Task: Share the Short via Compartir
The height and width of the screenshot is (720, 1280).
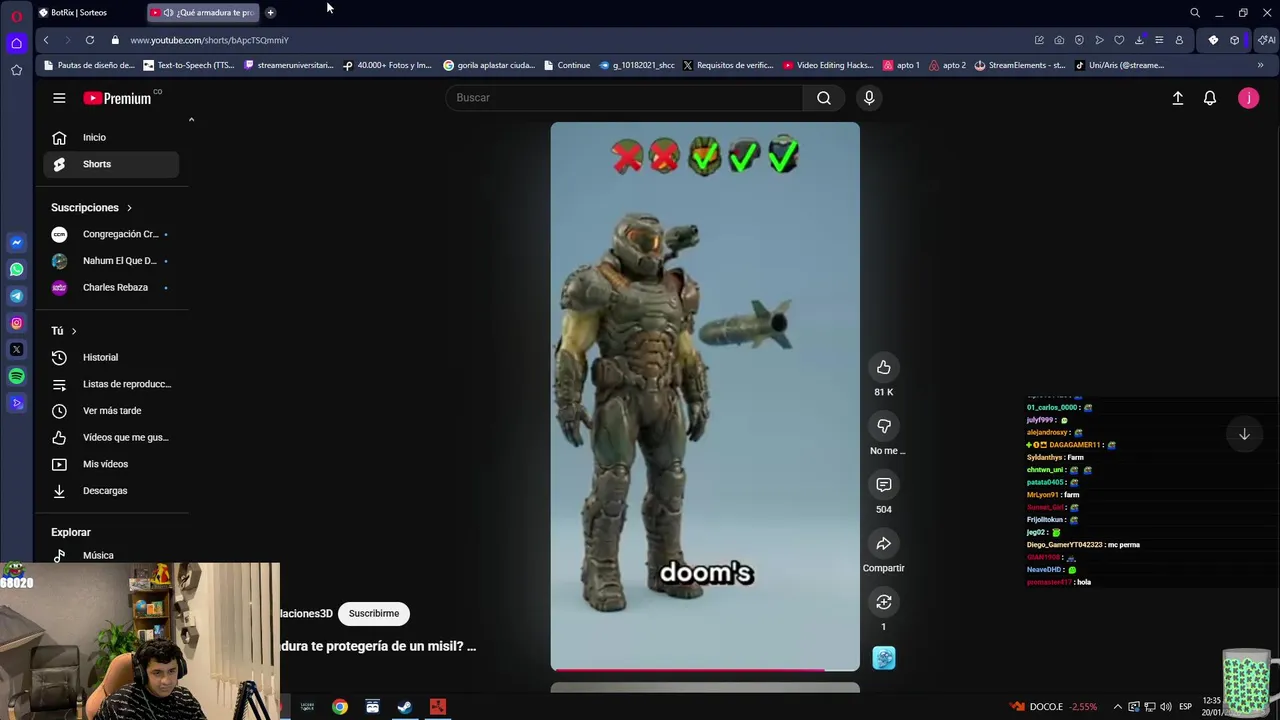Action: click(884, 544)
